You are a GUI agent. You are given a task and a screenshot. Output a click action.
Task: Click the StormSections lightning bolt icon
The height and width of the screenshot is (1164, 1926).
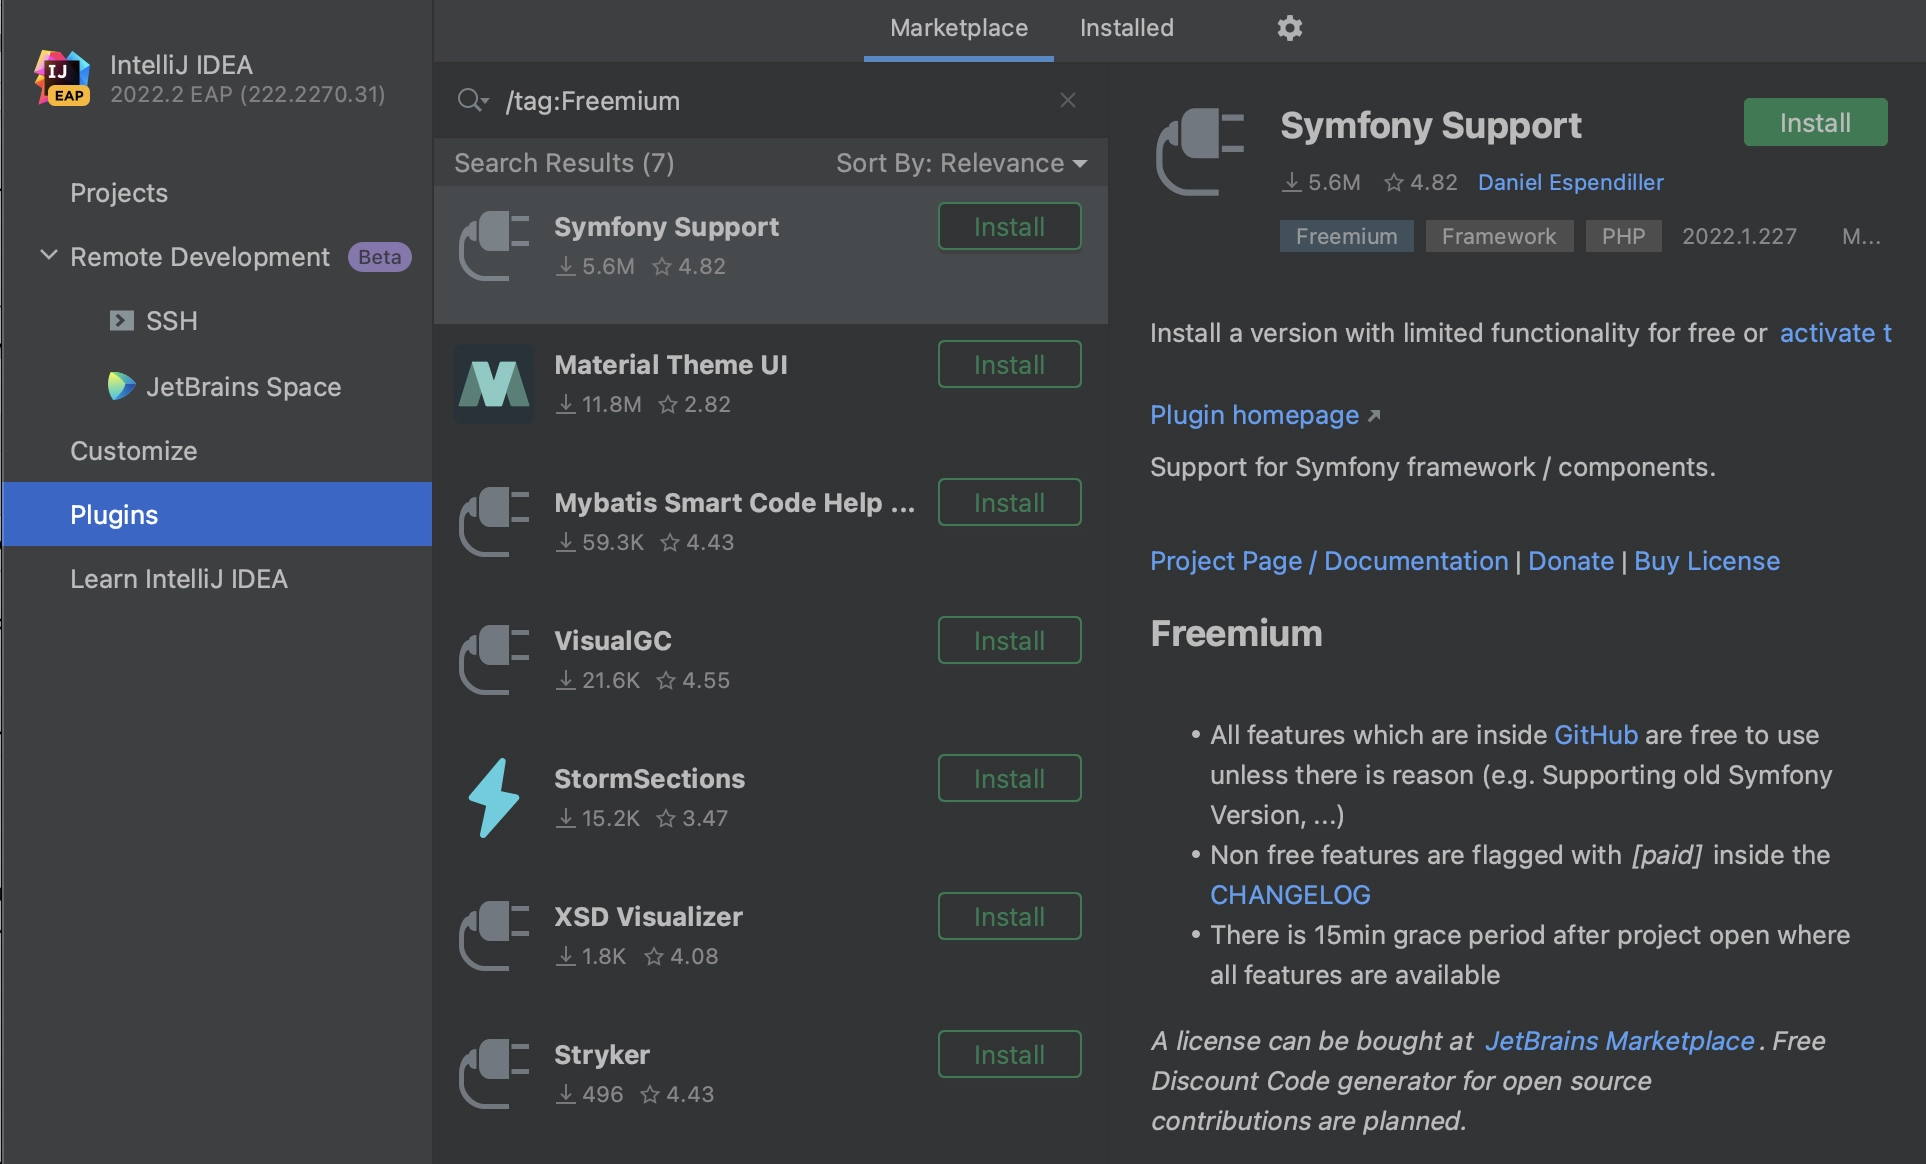click(494, 798)
